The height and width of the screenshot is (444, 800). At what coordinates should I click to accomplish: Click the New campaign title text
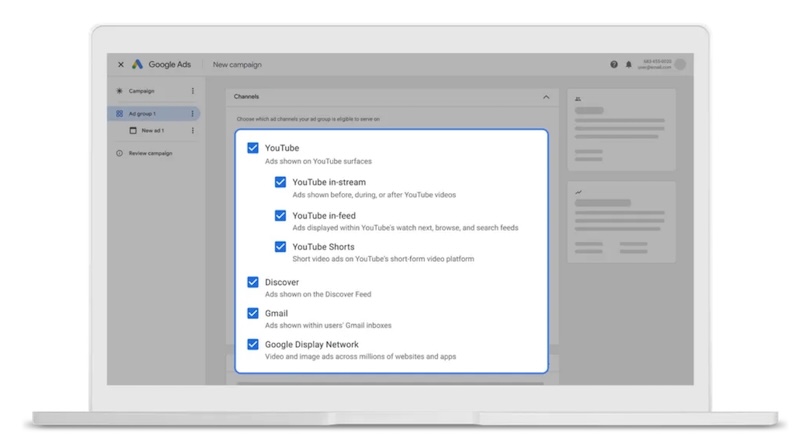[x=237, y=65]
